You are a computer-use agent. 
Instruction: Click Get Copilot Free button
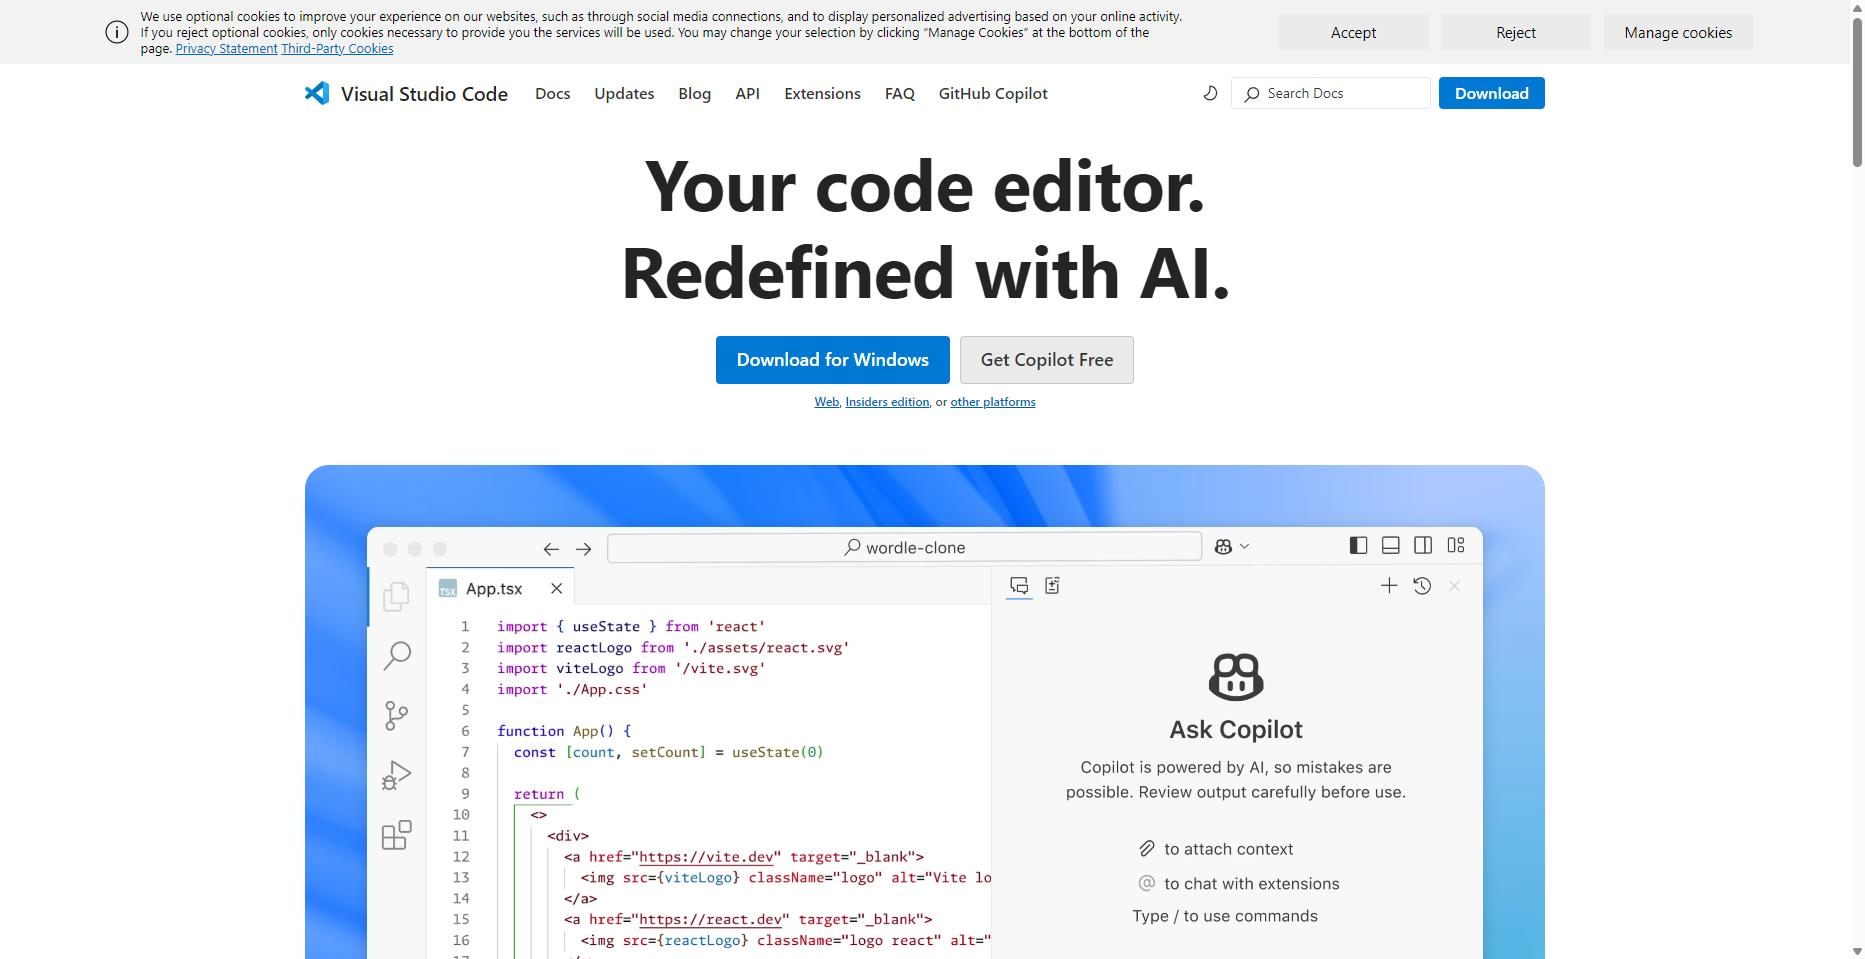1046,360
